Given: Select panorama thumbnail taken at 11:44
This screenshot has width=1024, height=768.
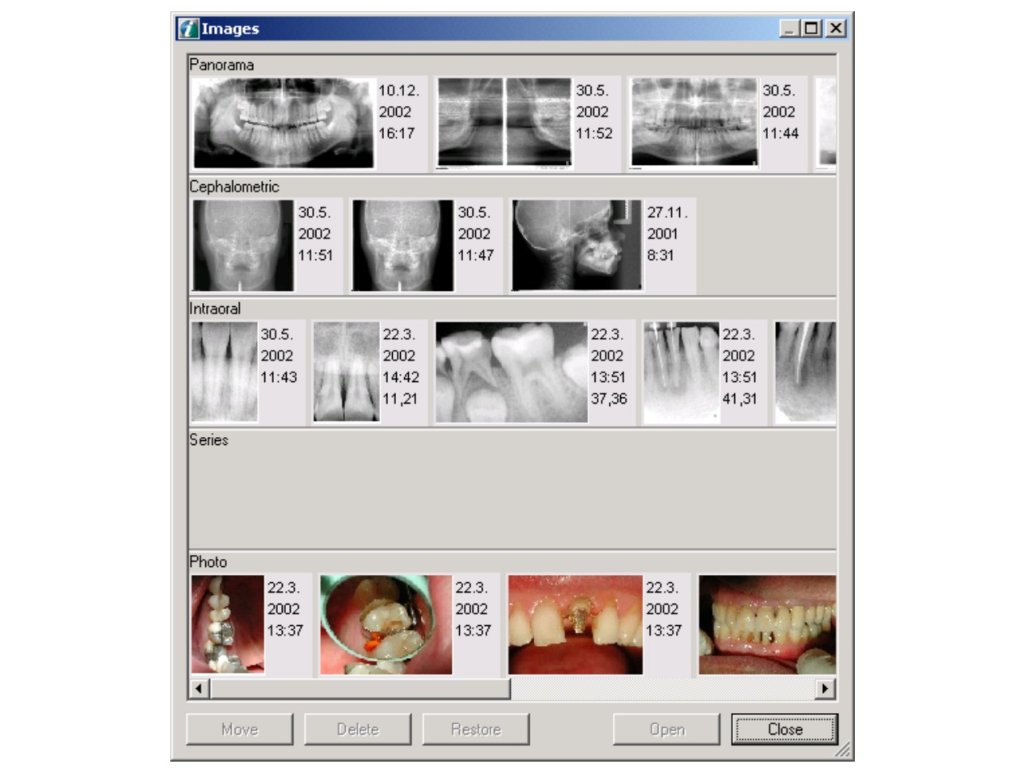Looking at the screenshot, I should click(694, 123).
